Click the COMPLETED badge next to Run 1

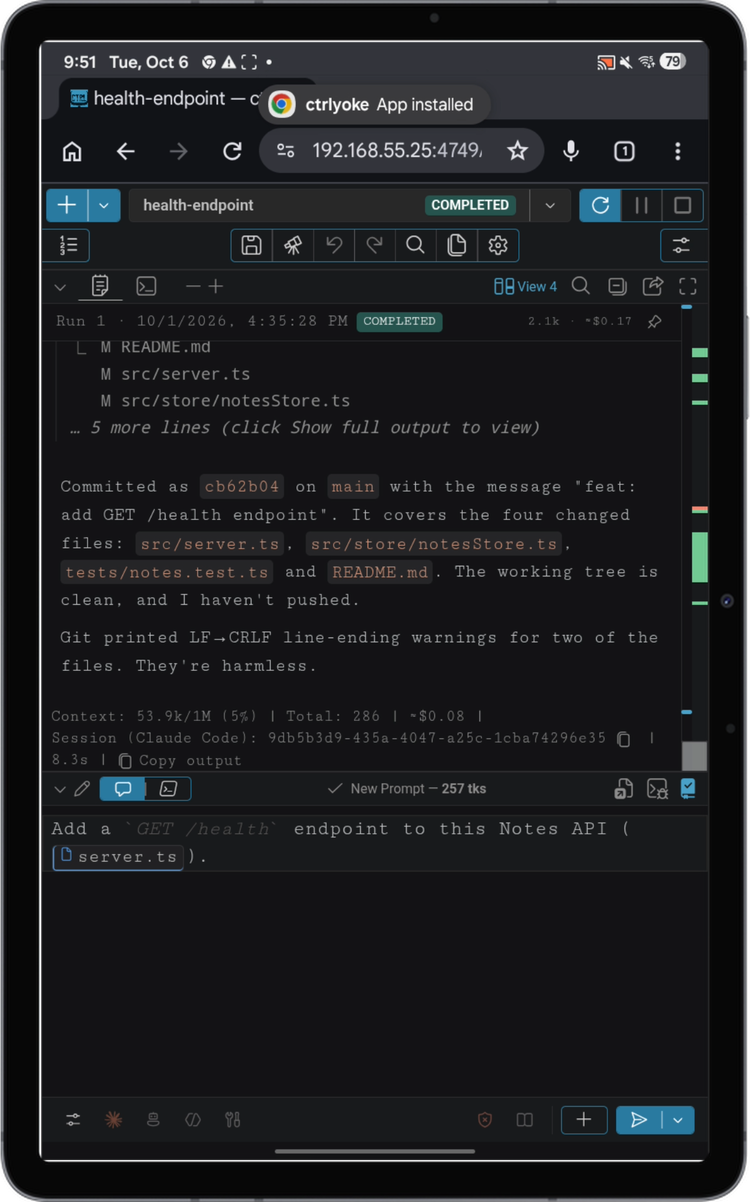click(399, 321)
